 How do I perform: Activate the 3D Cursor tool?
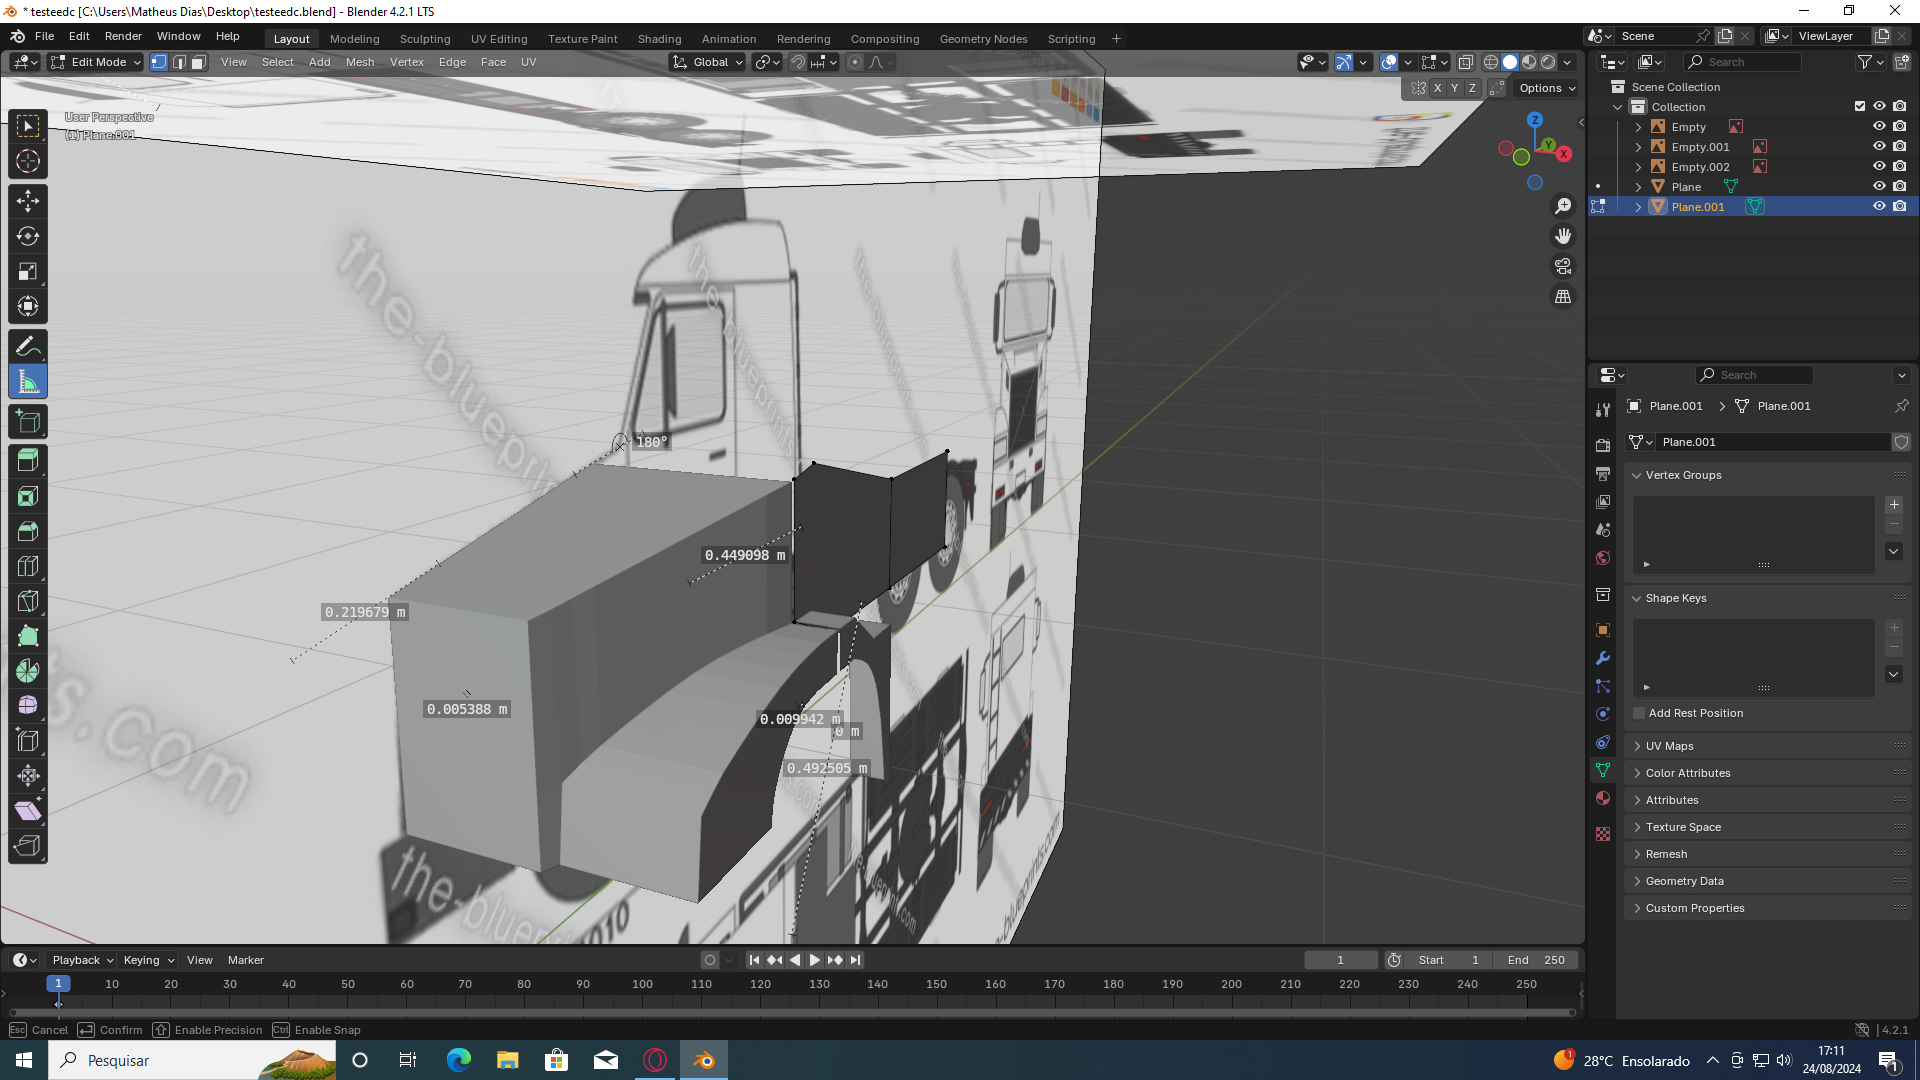28,161
